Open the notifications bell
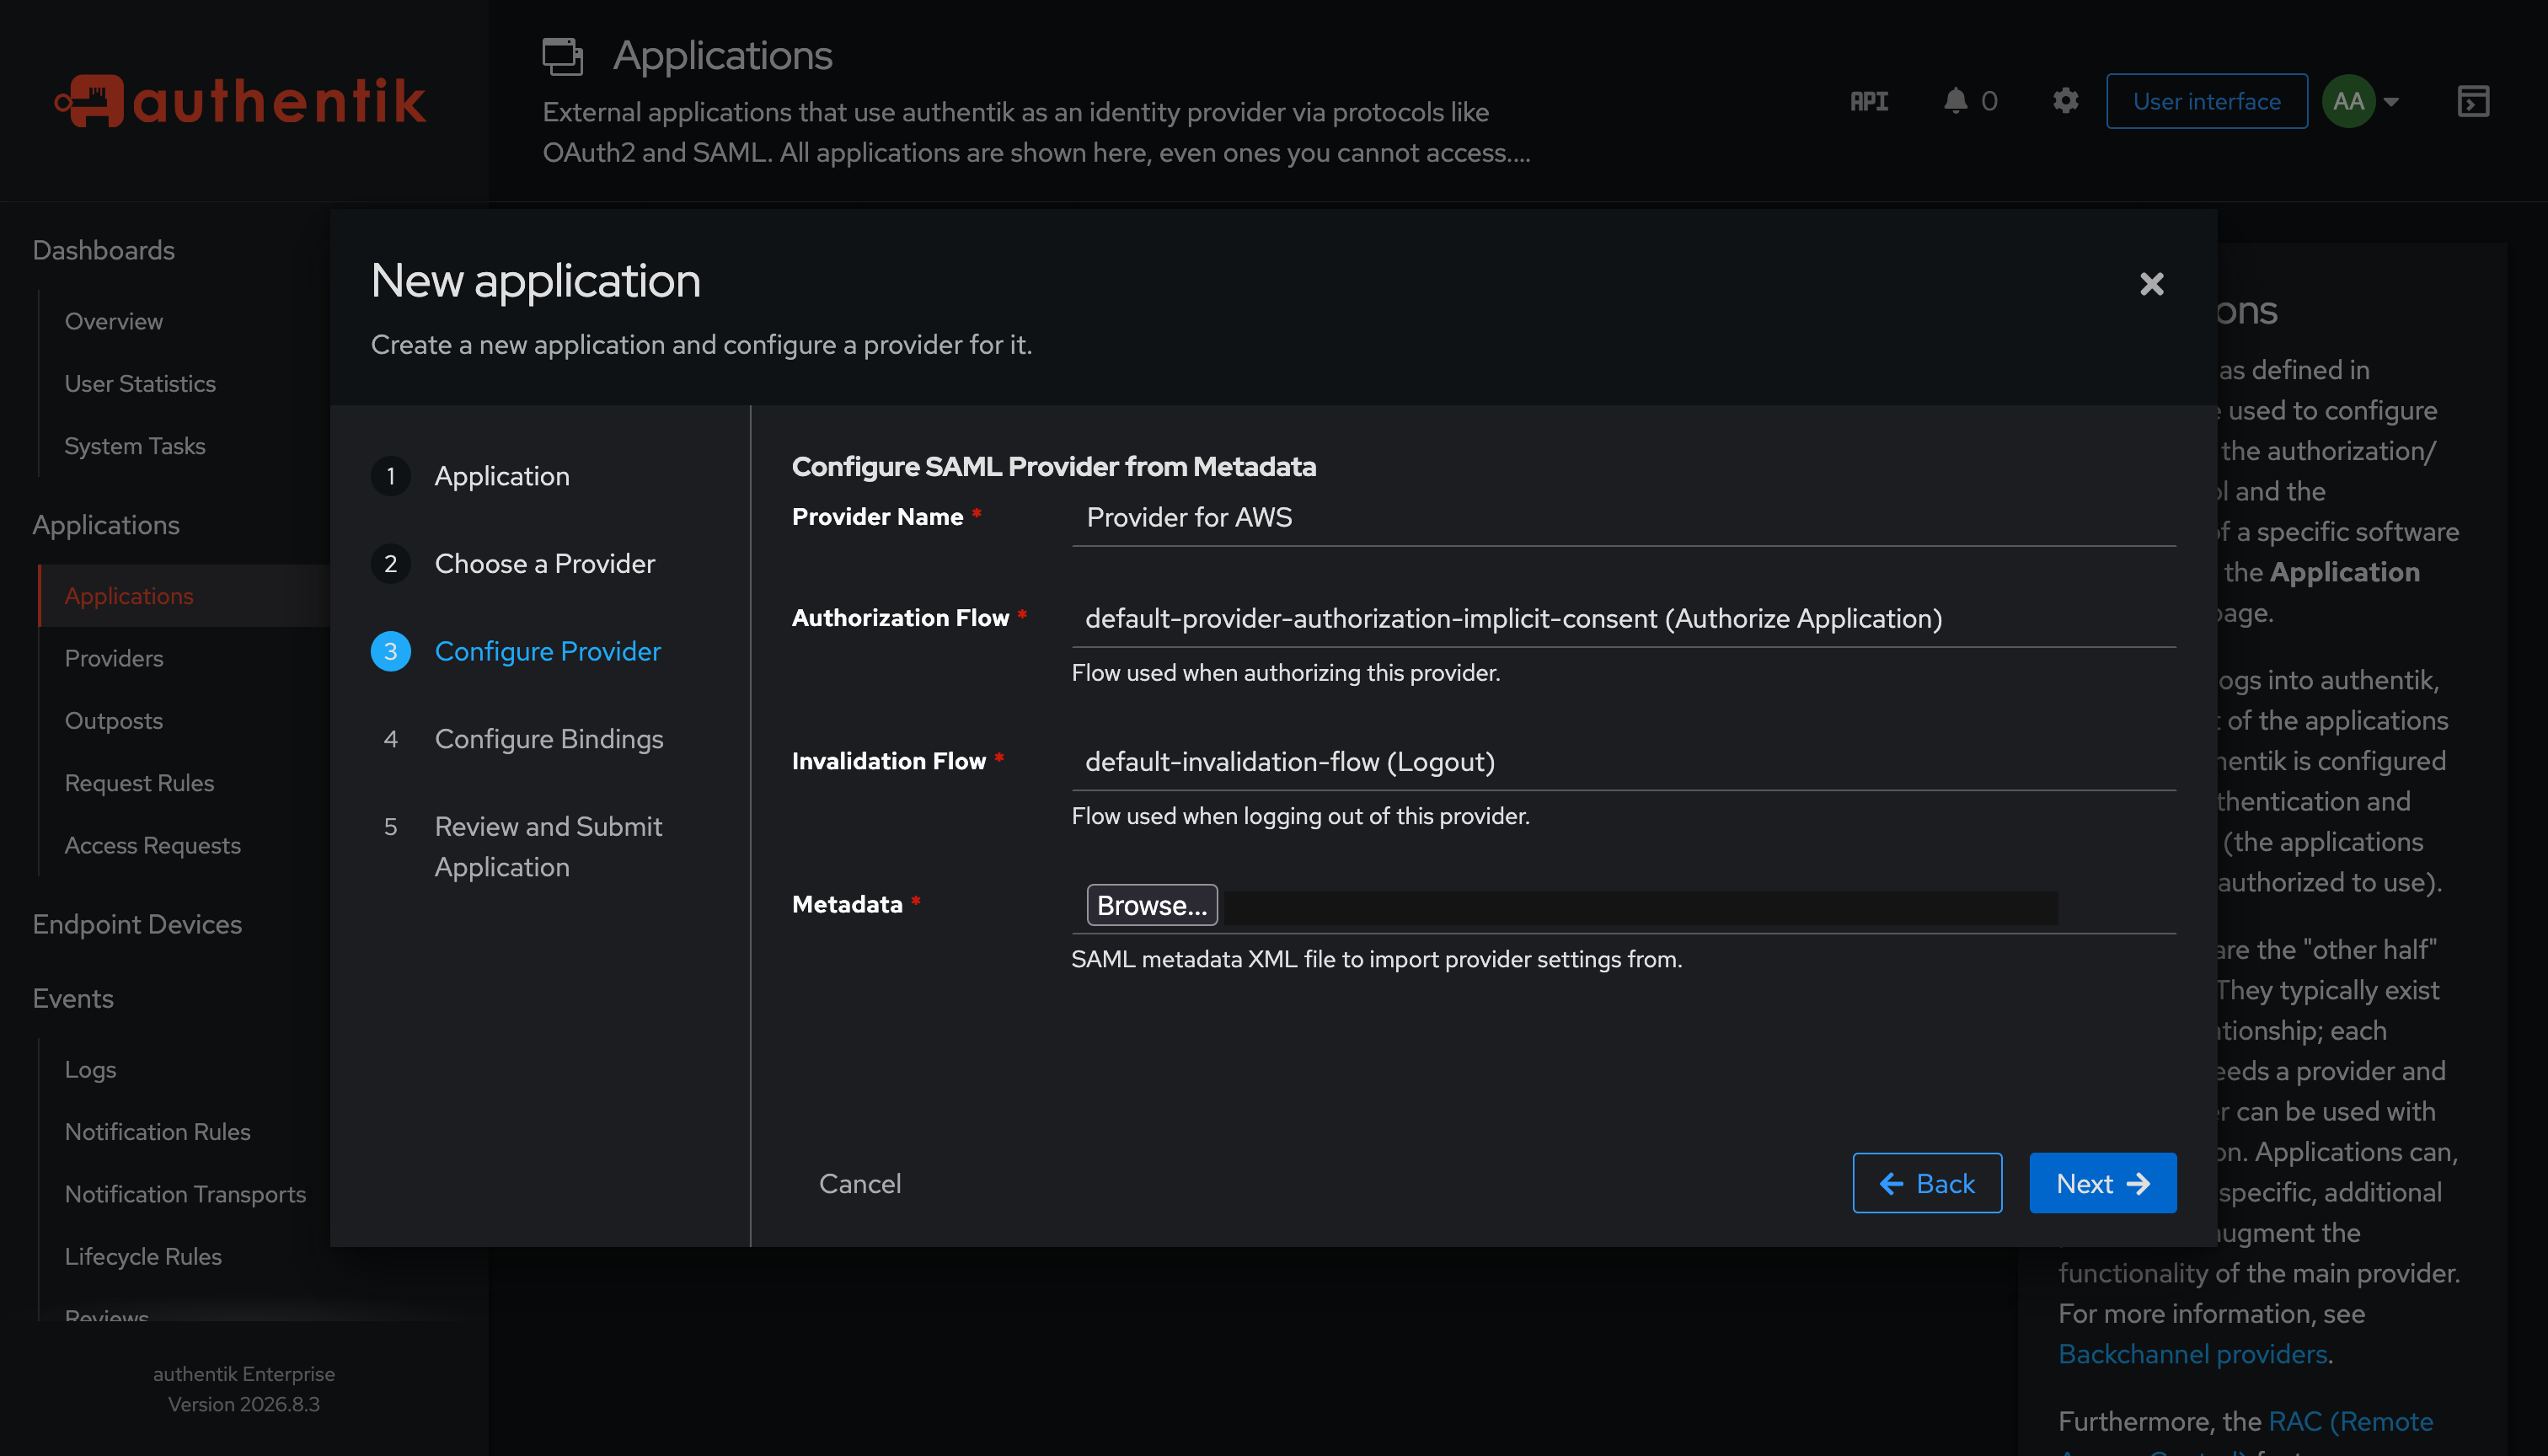The width and height of the screenshot is (2548, 1456). 1955,101
